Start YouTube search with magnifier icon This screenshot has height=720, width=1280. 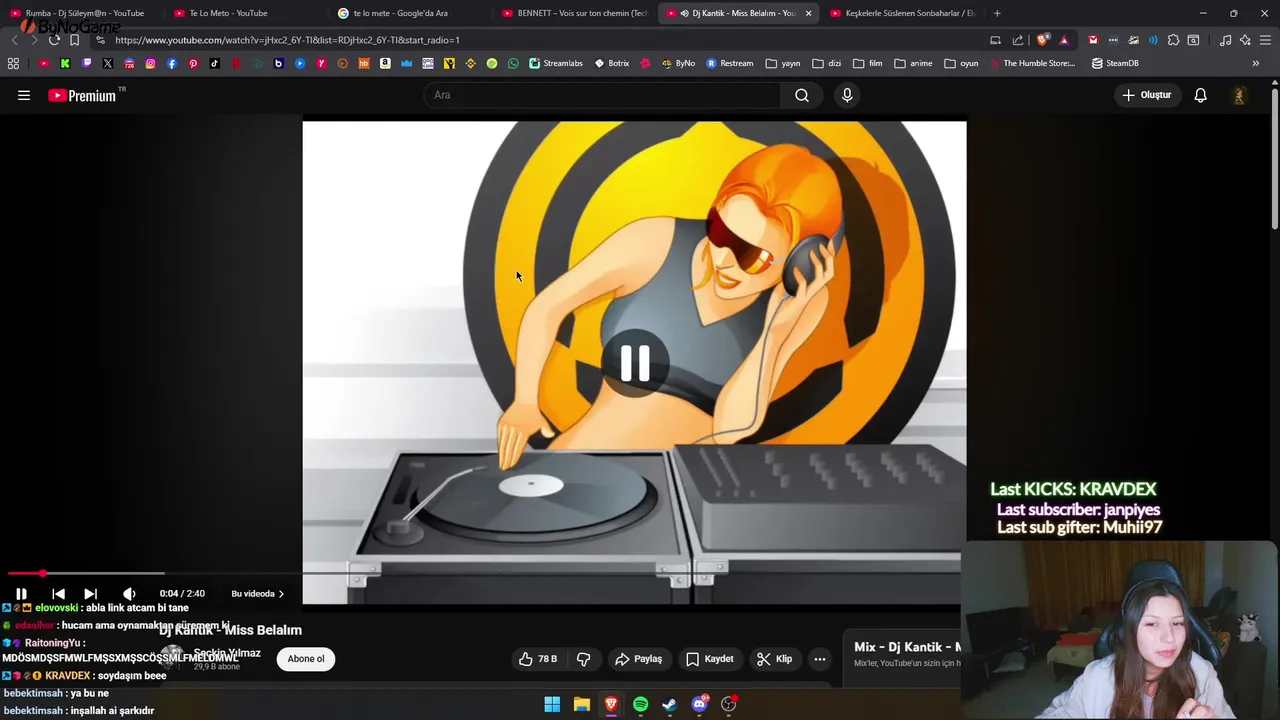click(802, 95)
